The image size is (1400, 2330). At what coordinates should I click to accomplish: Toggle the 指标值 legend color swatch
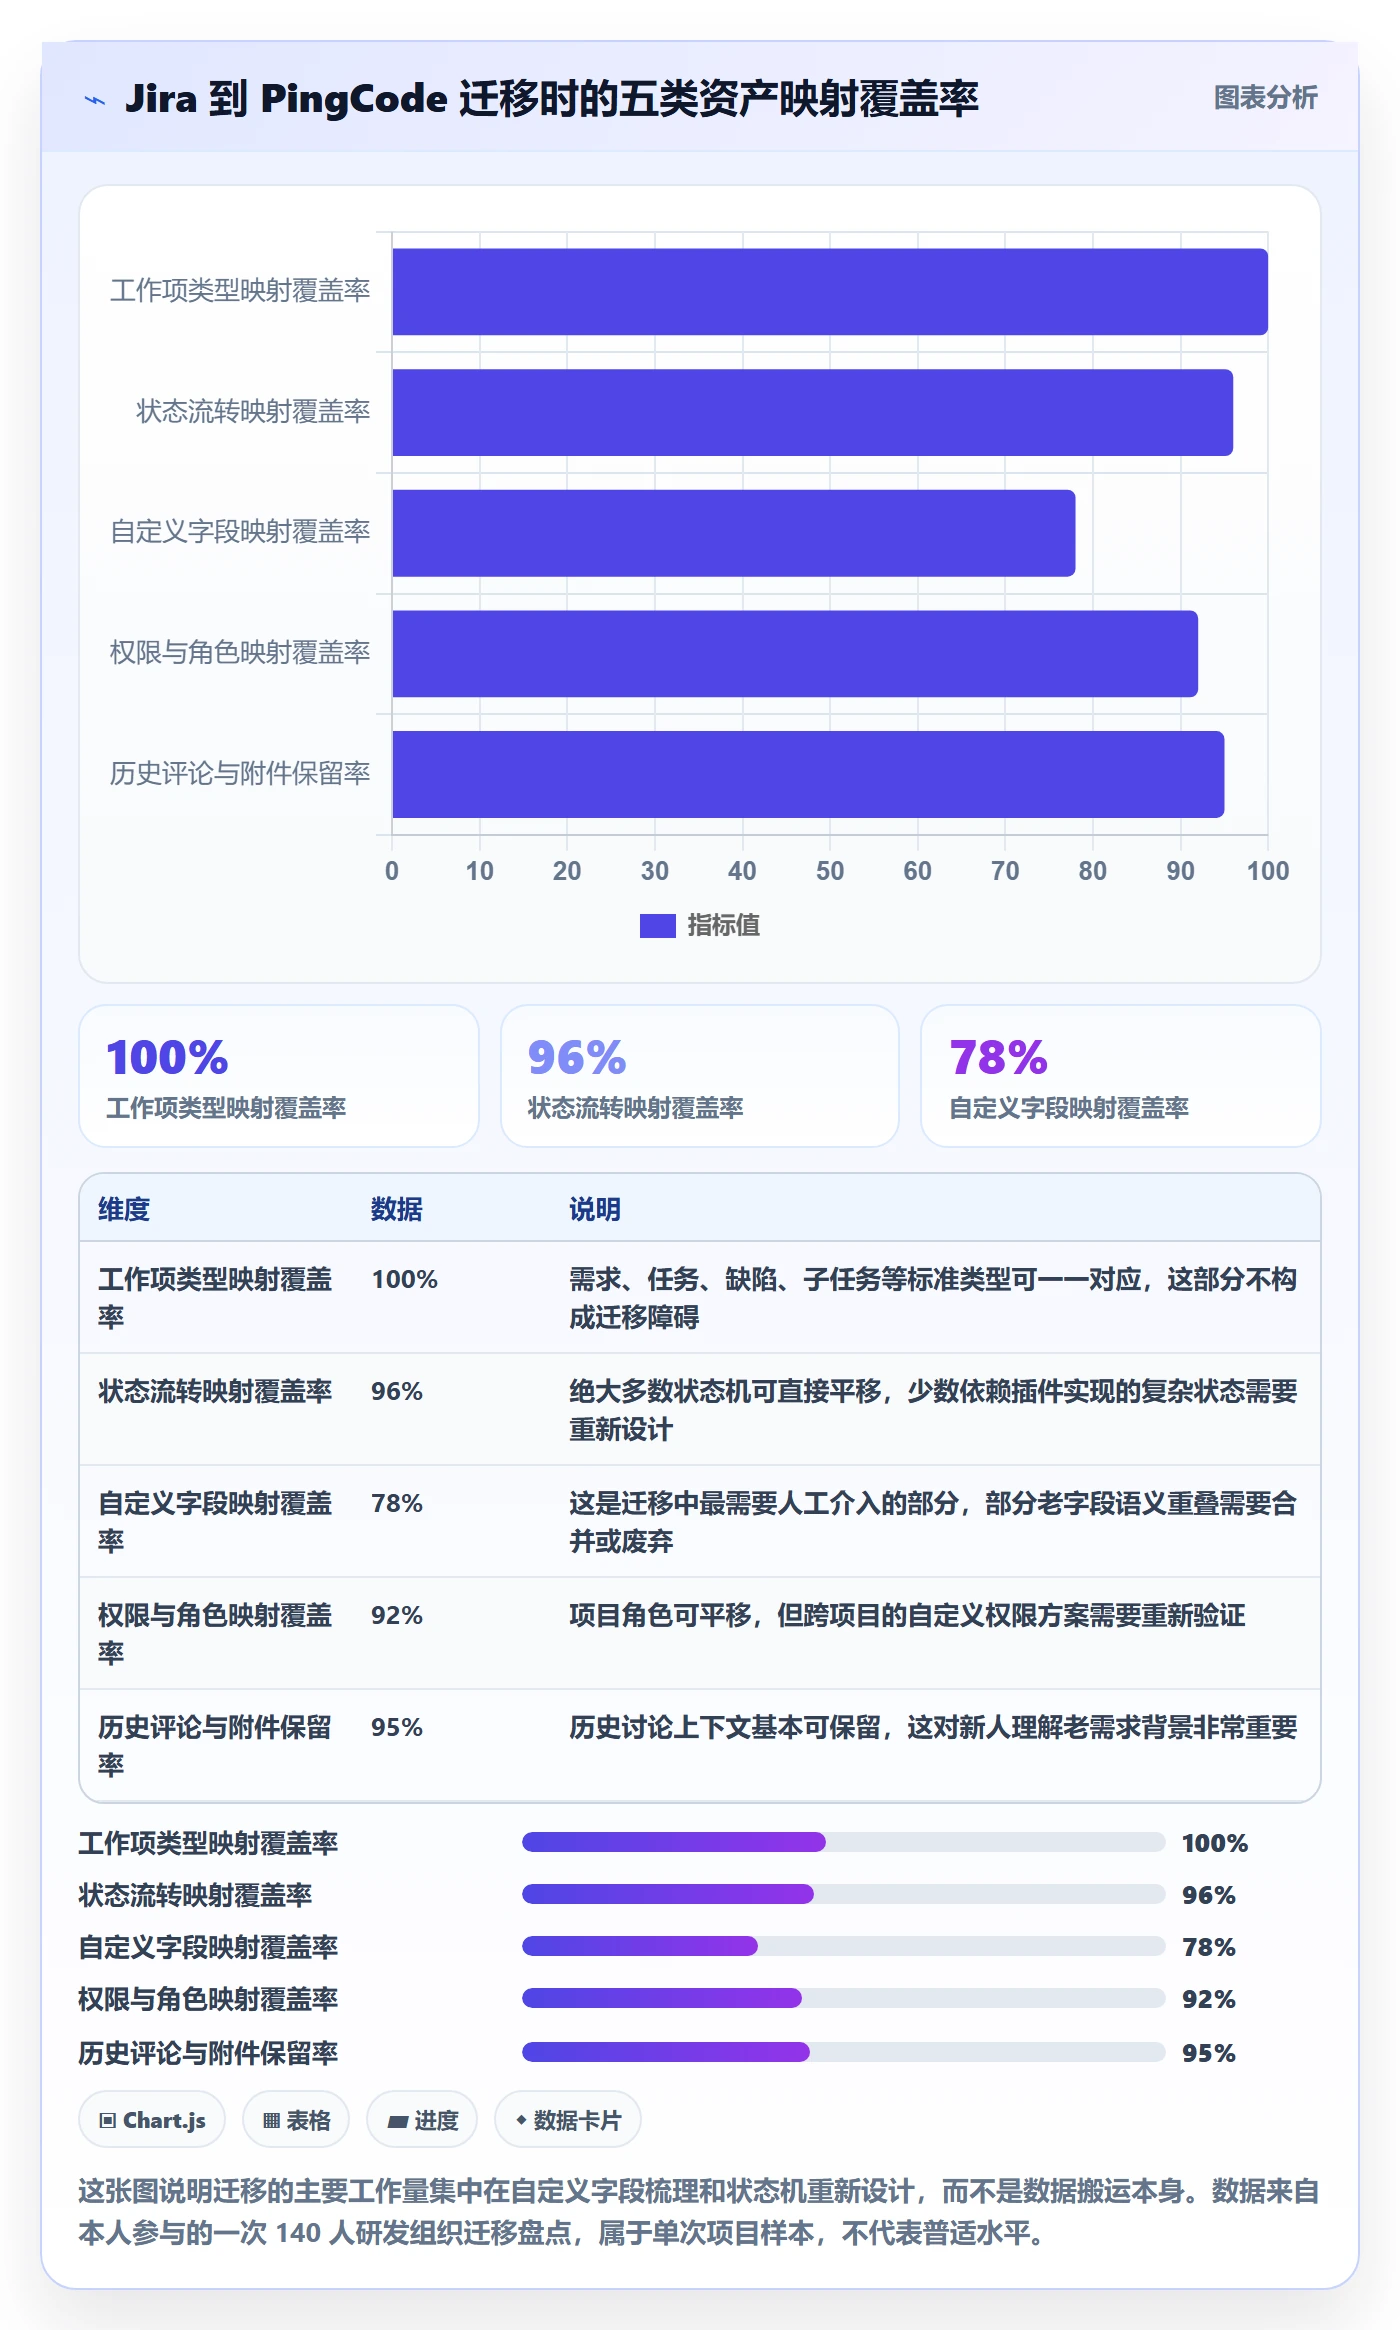point(657,926)
